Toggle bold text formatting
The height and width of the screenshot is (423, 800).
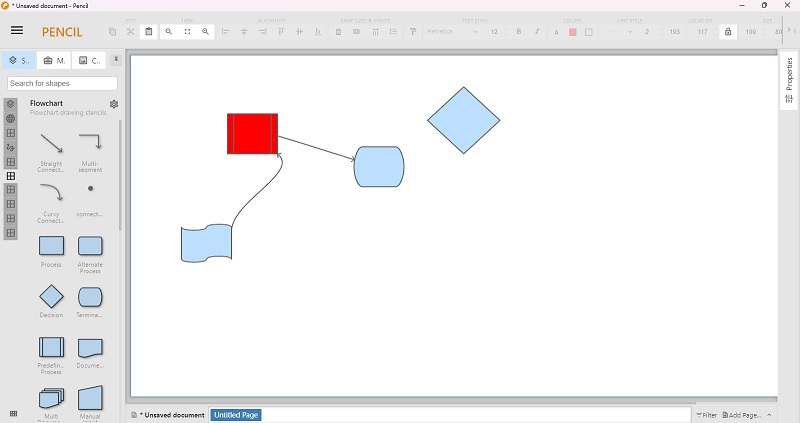519,32
